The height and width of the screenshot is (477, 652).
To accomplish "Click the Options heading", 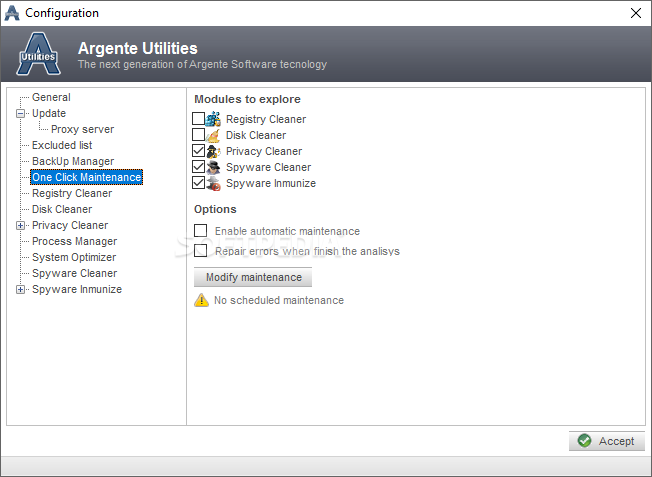I will tap(215, 209).
